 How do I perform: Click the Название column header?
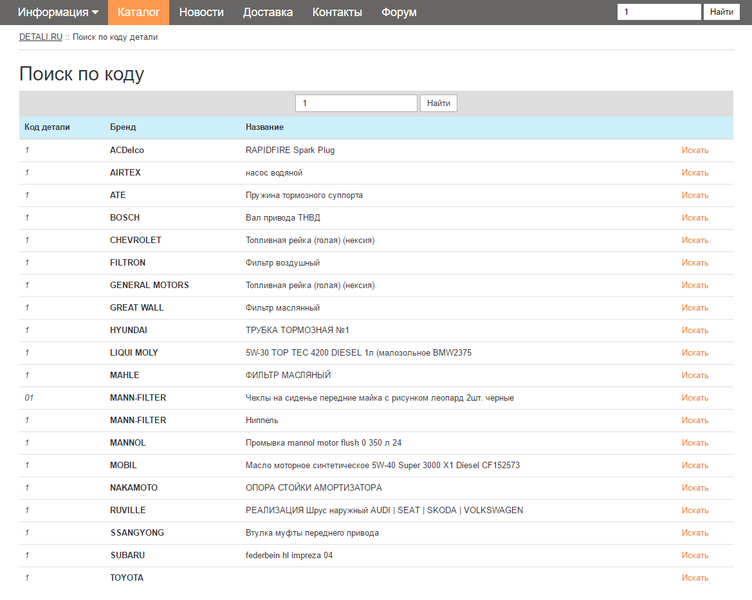pyautogui.click(x=264, y=127)
